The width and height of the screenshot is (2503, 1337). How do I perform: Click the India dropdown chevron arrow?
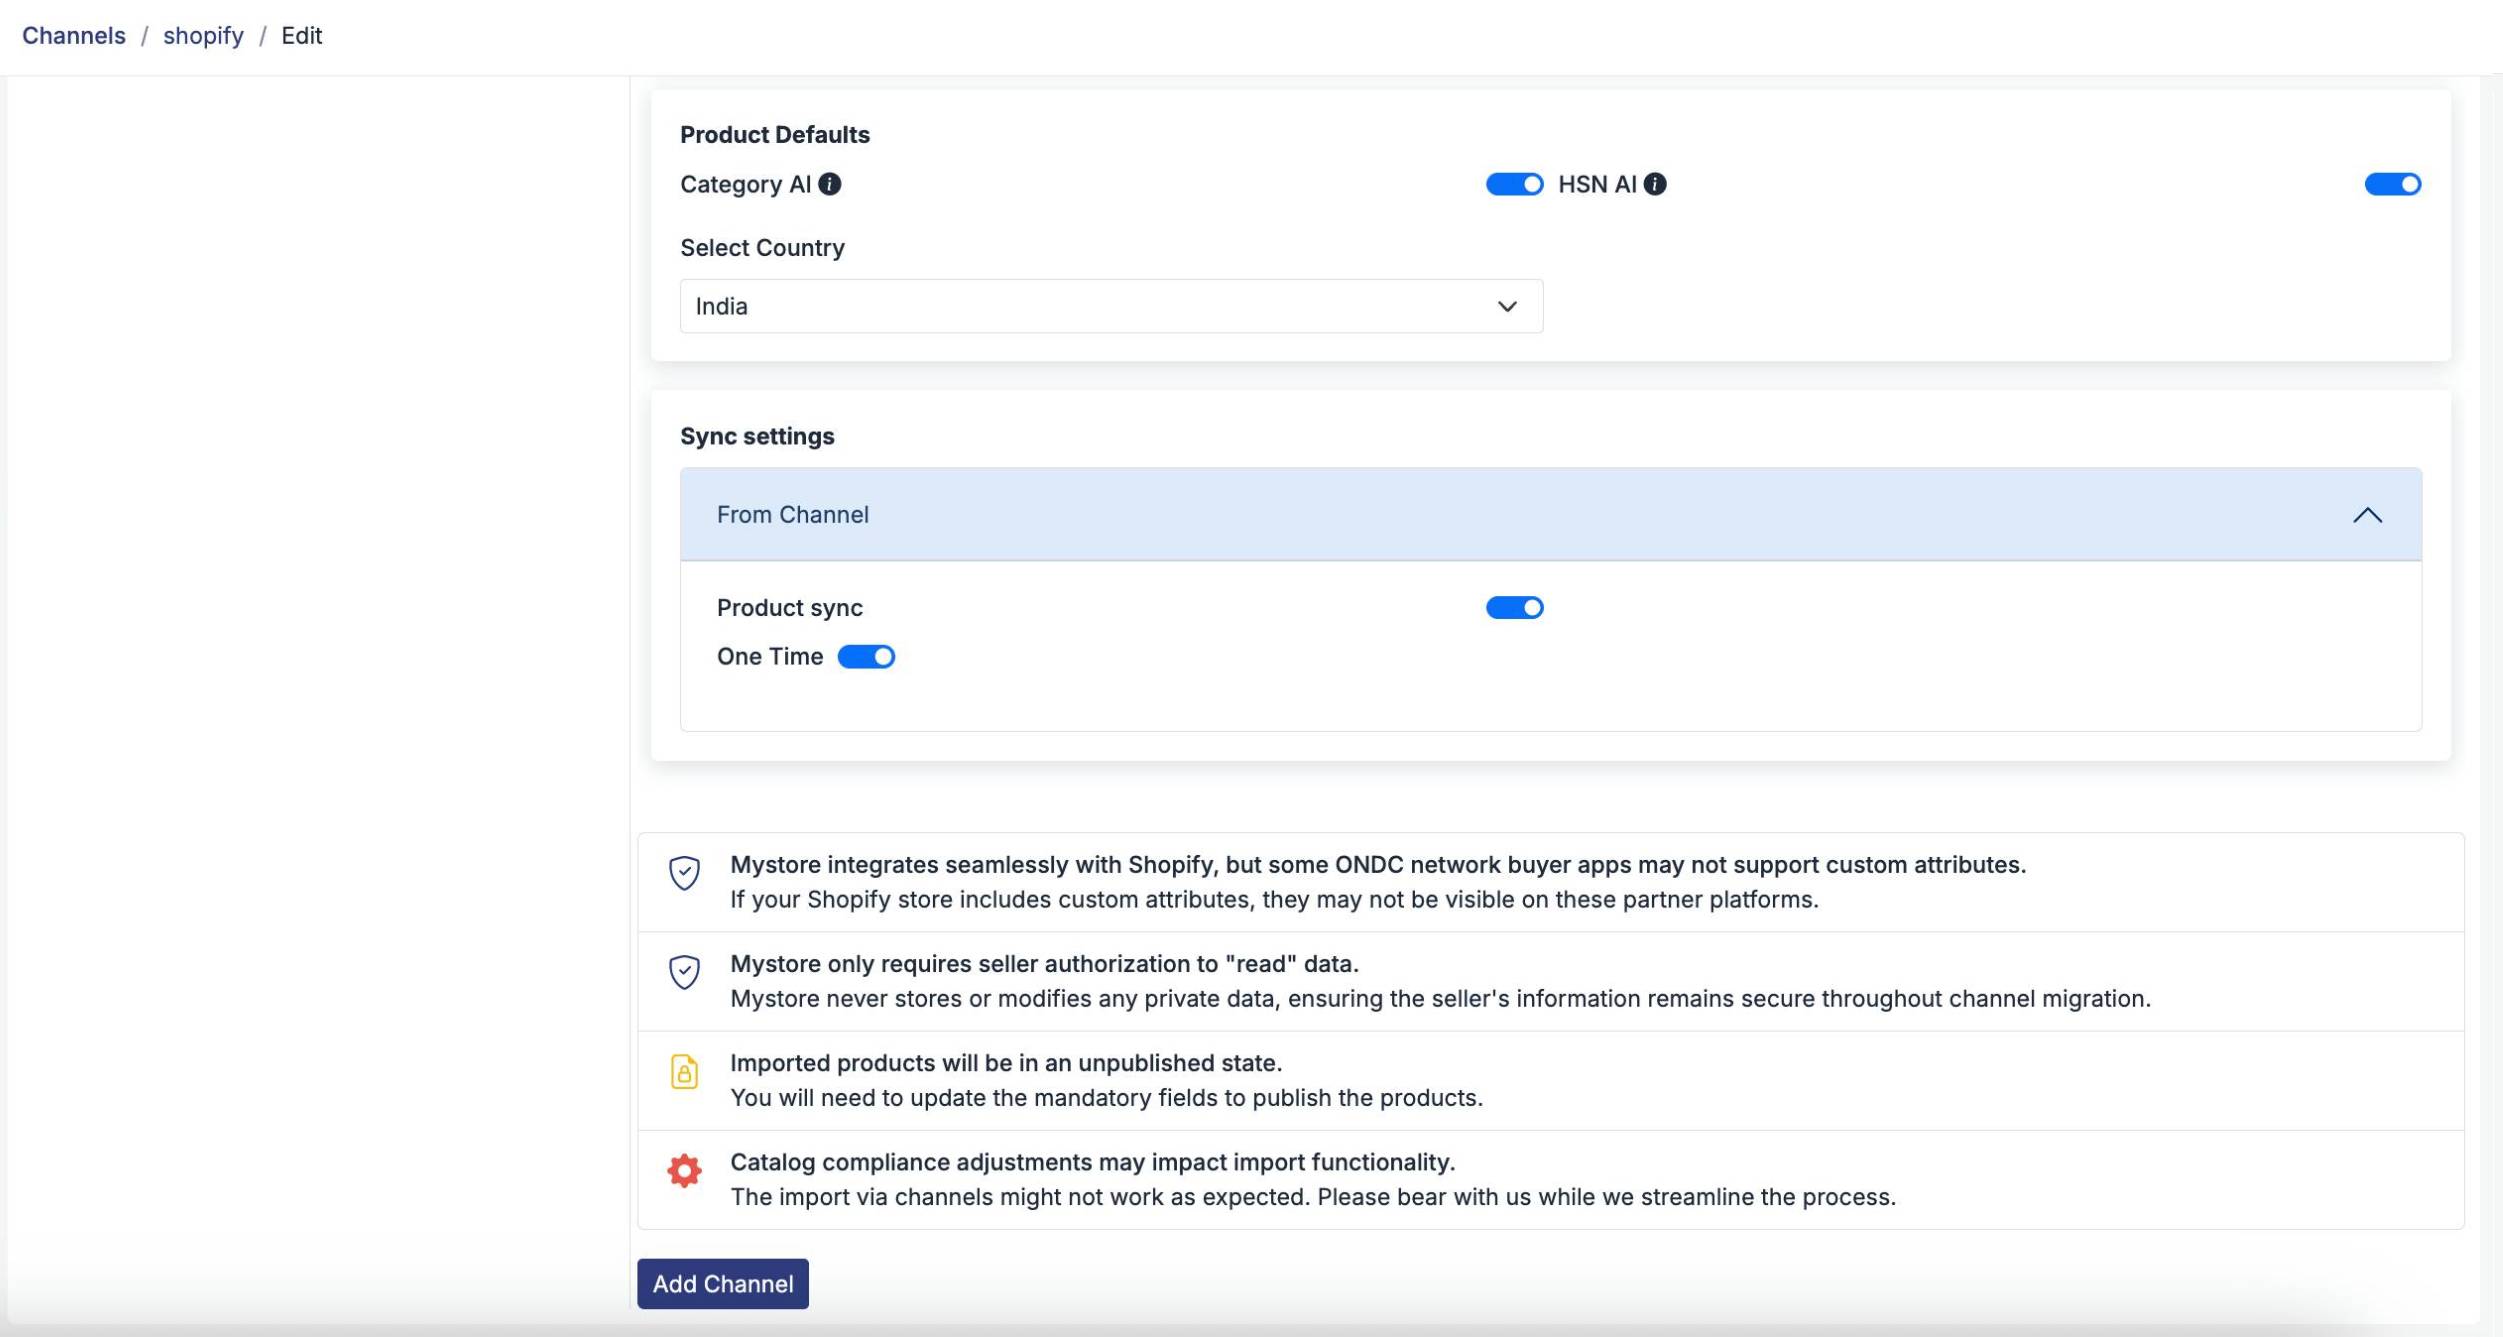pyautogui.click(x=1506, y=306)
